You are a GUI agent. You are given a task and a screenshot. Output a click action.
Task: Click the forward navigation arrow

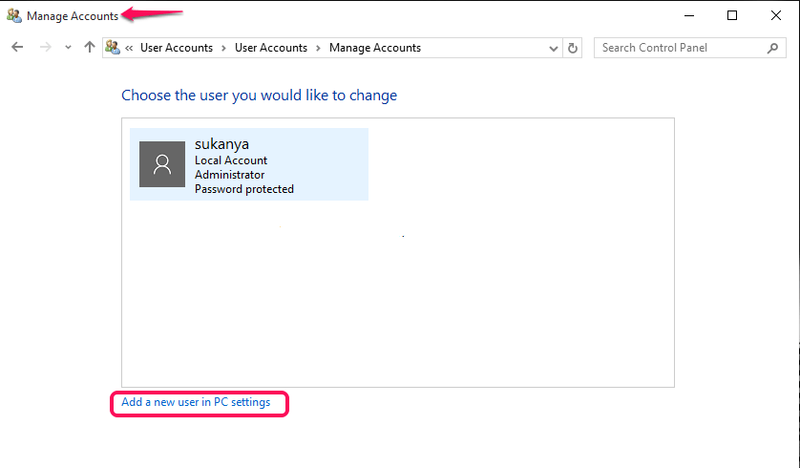[x=45, y=47]
